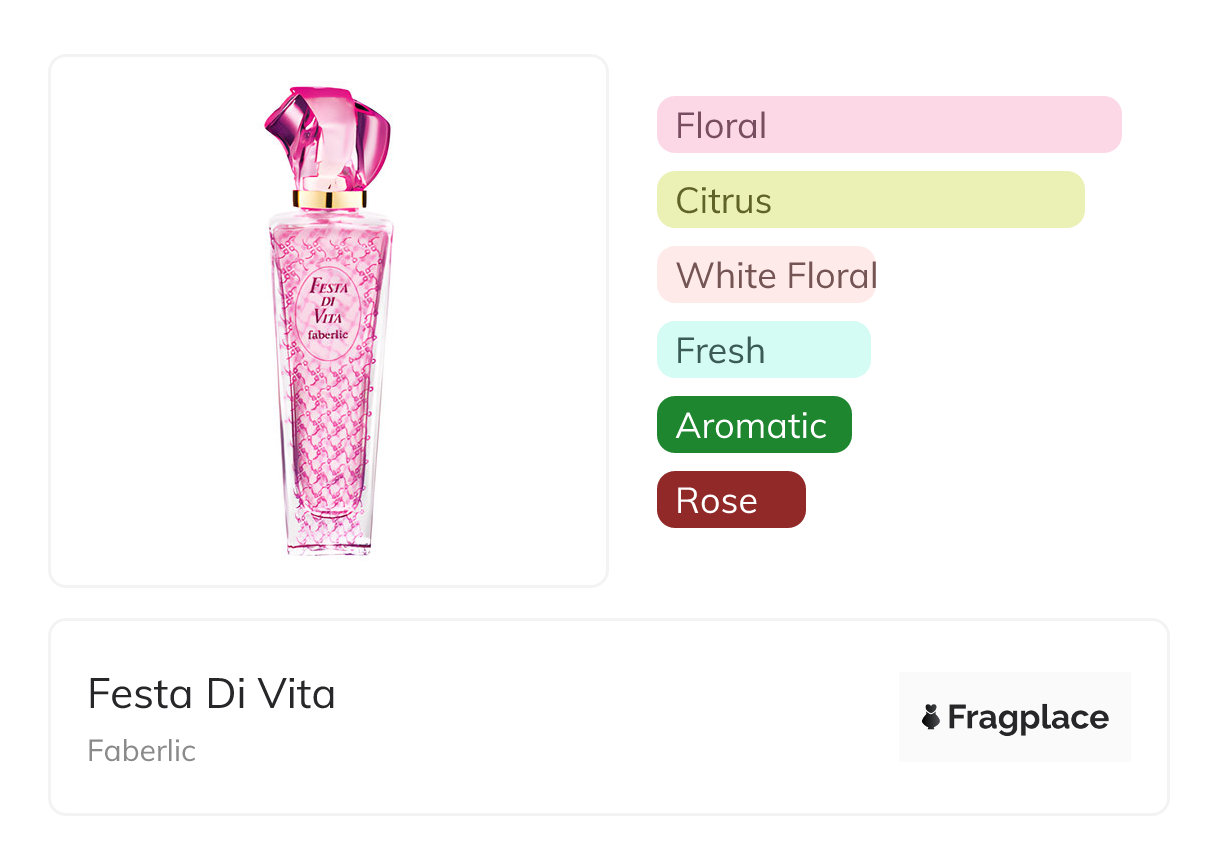Click the dark red Rose accord tag

pos(730,500)
